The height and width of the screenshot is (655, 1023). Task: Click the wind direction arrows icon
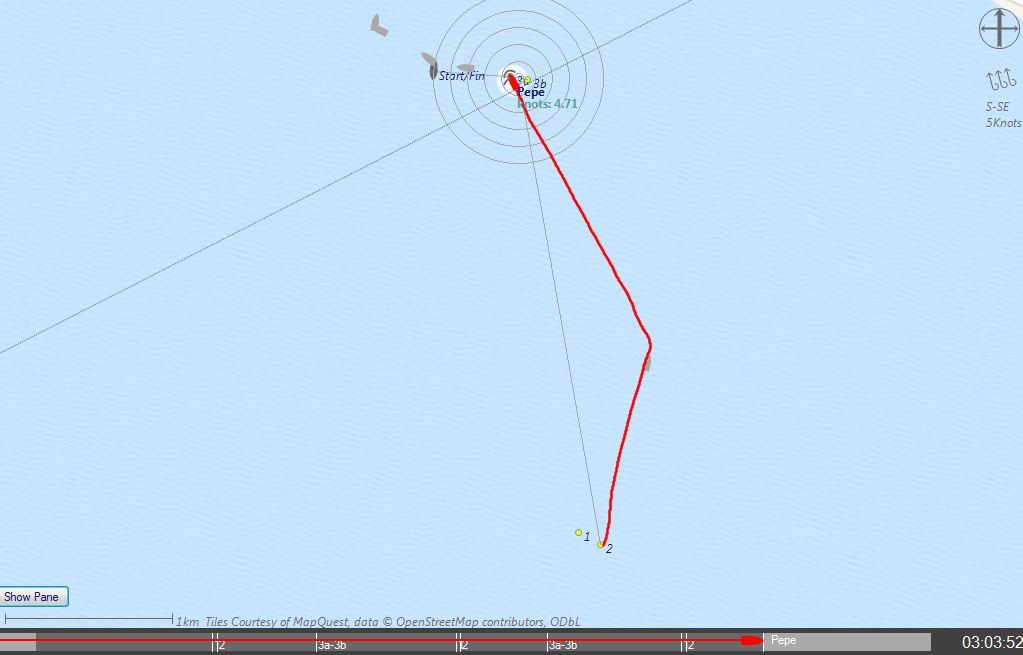pyautogui.click(x=1001, y=80)
